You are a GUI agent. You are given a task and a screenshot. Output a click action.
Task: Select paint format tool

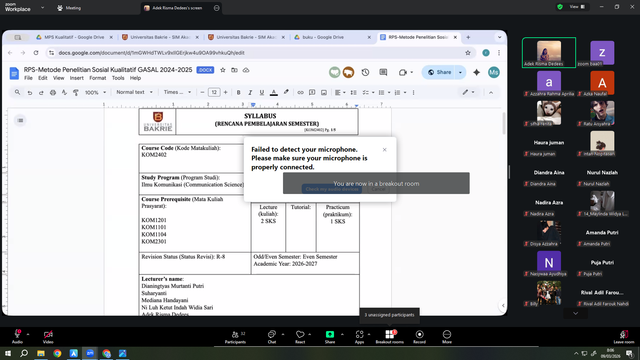click(76, 93)
